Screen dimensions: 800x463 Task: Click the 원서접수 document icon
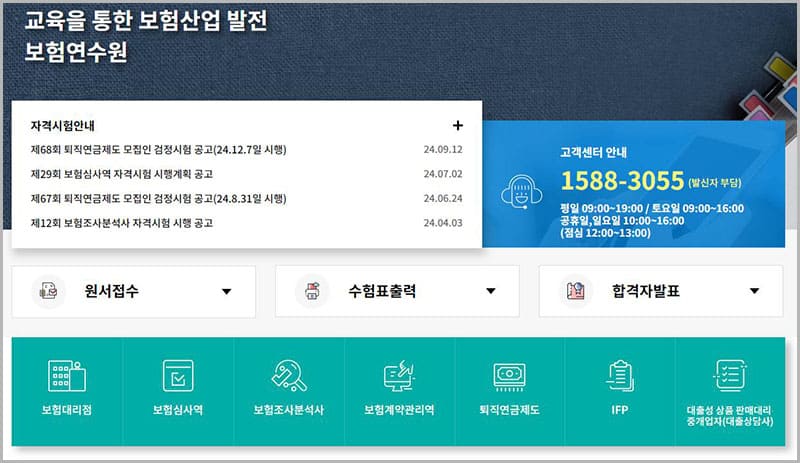[48, 291]
